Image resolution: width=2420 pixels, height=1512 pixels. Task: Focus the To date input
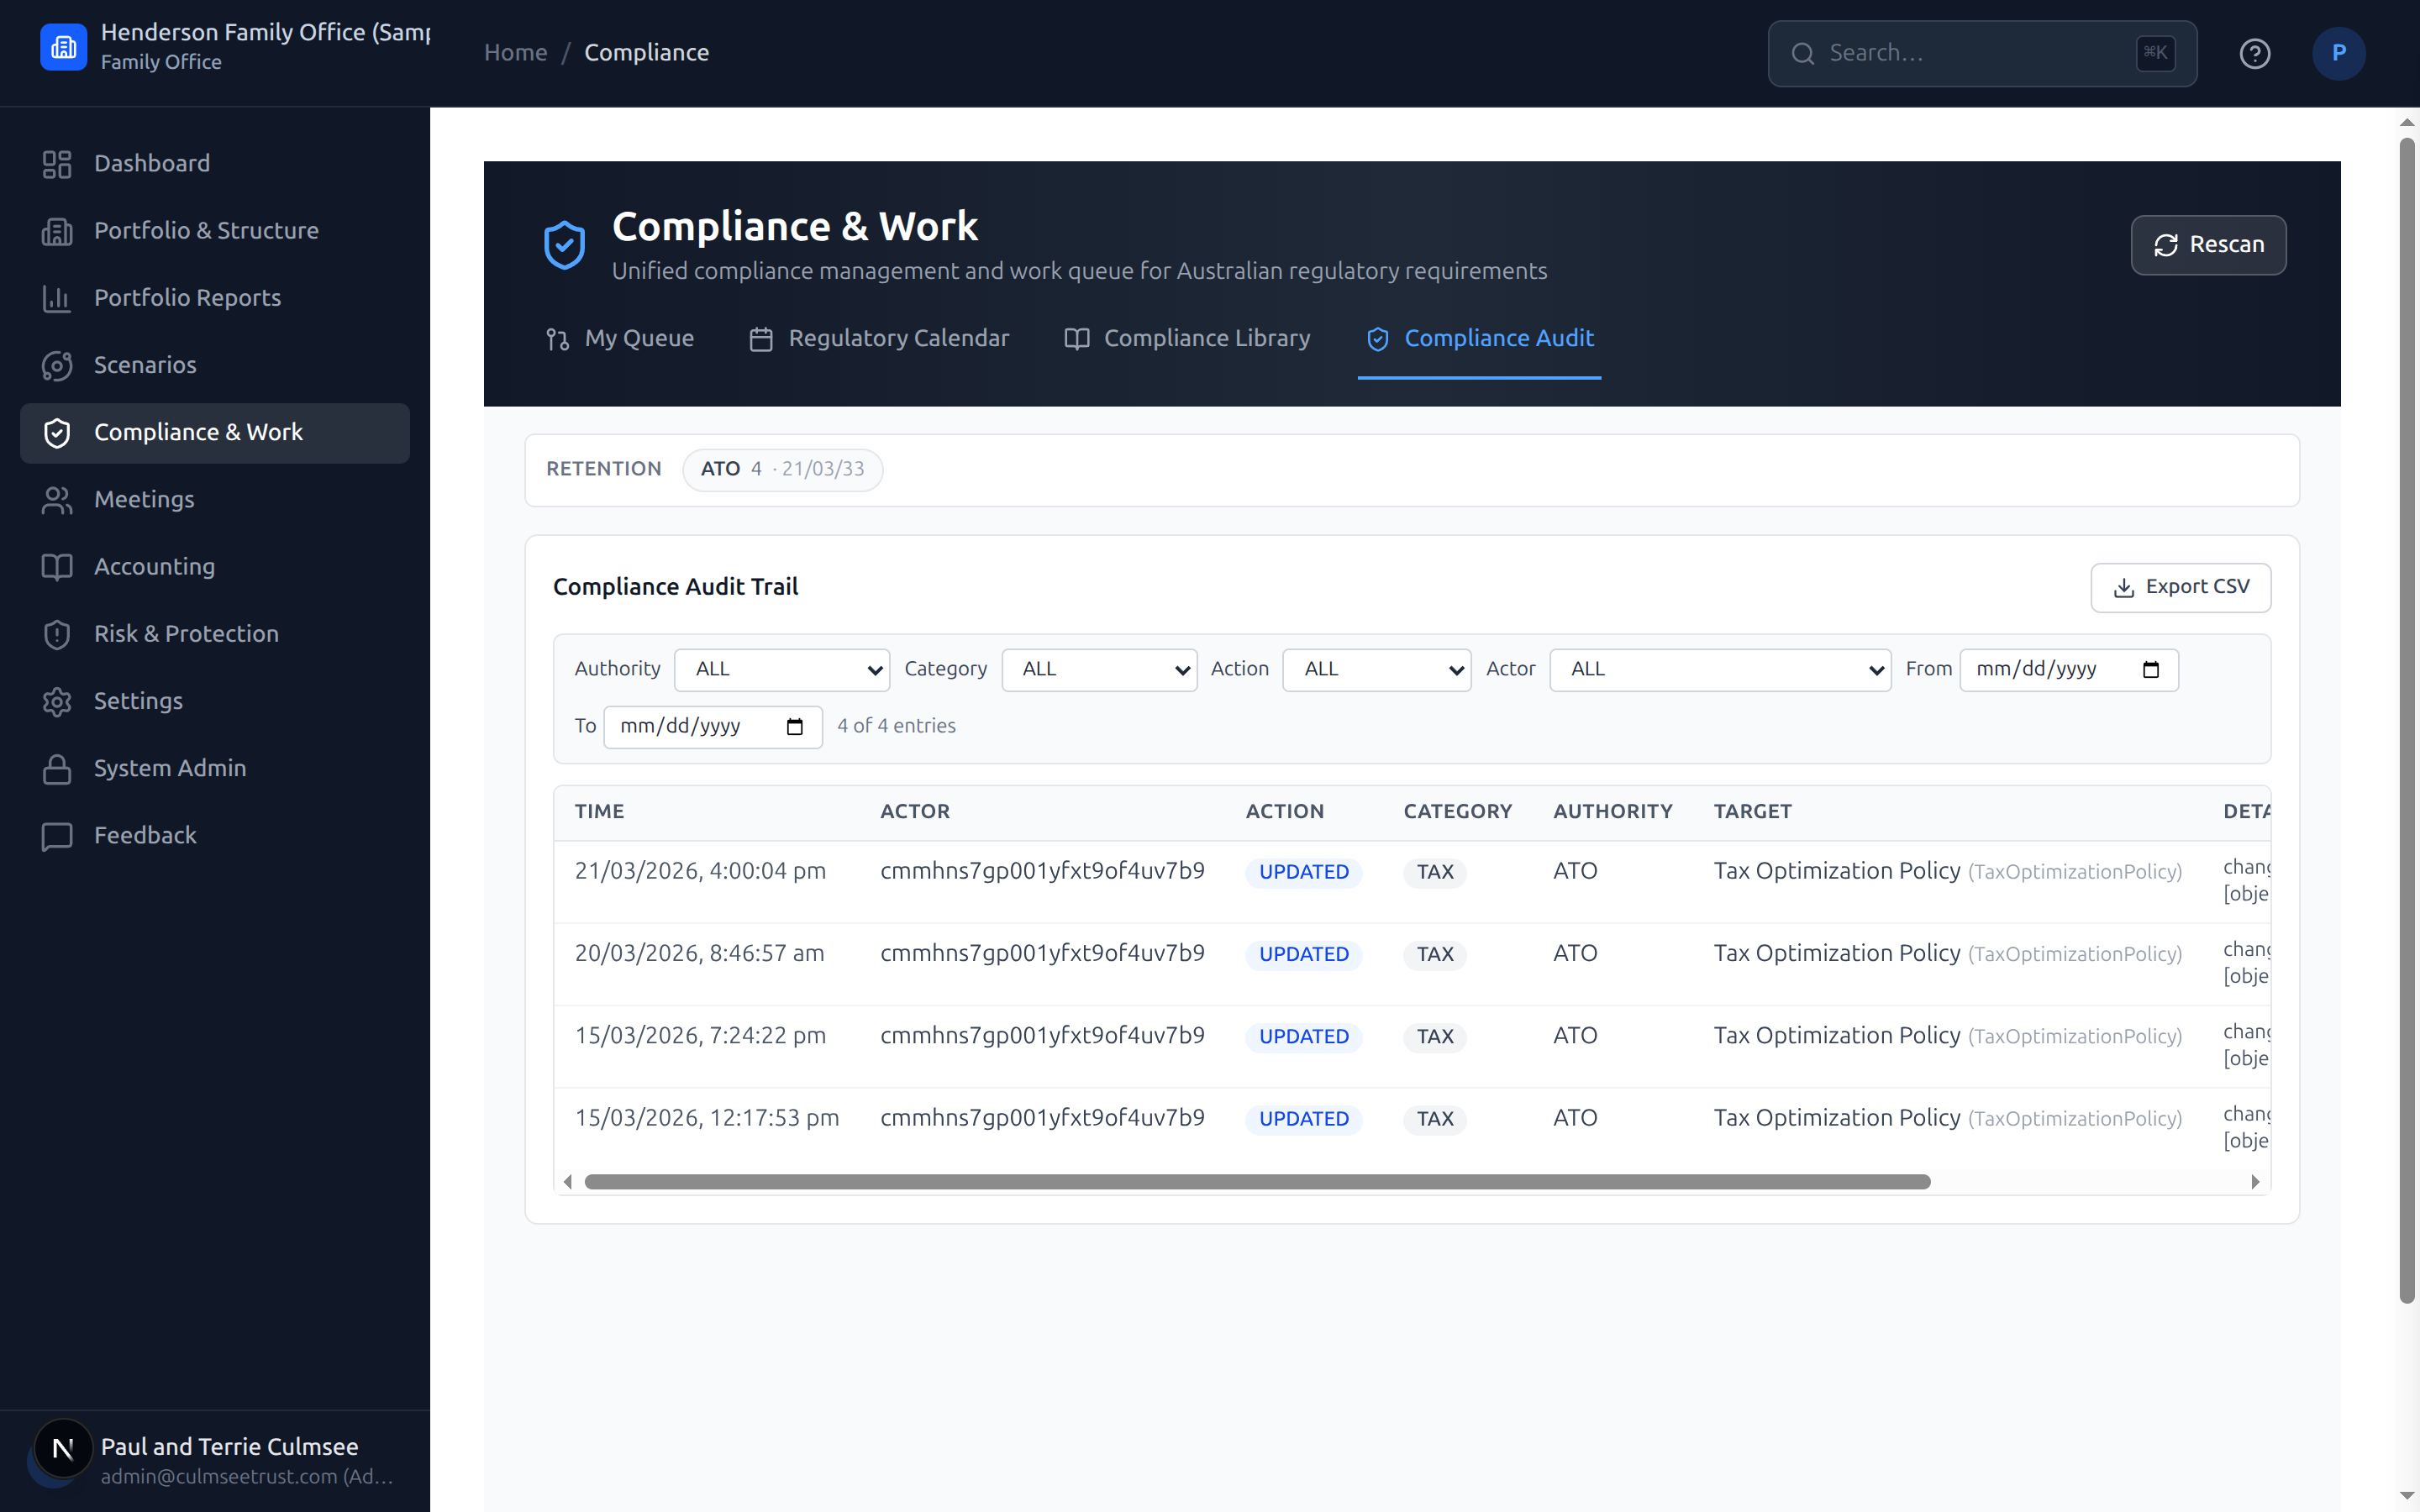point(713,726)
